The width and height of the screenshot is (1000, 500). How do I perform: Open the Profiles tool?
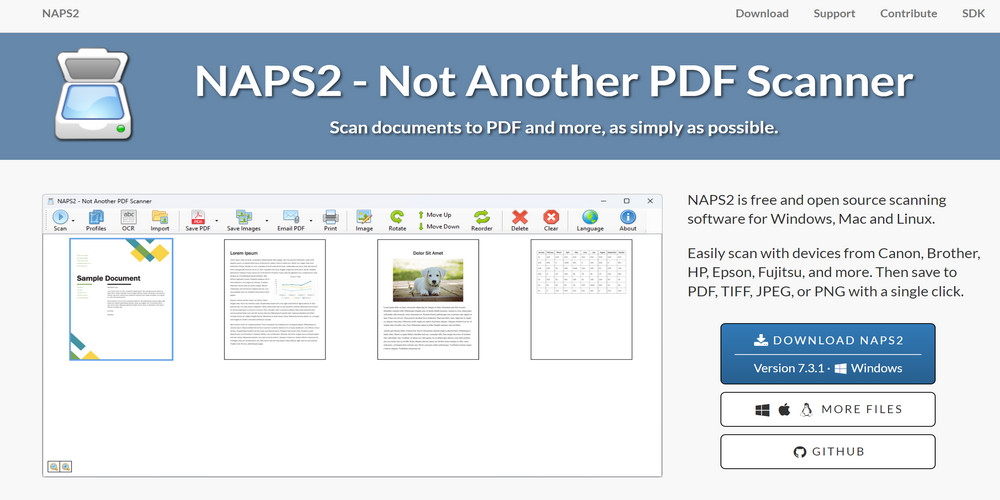[x=96, y=220]
